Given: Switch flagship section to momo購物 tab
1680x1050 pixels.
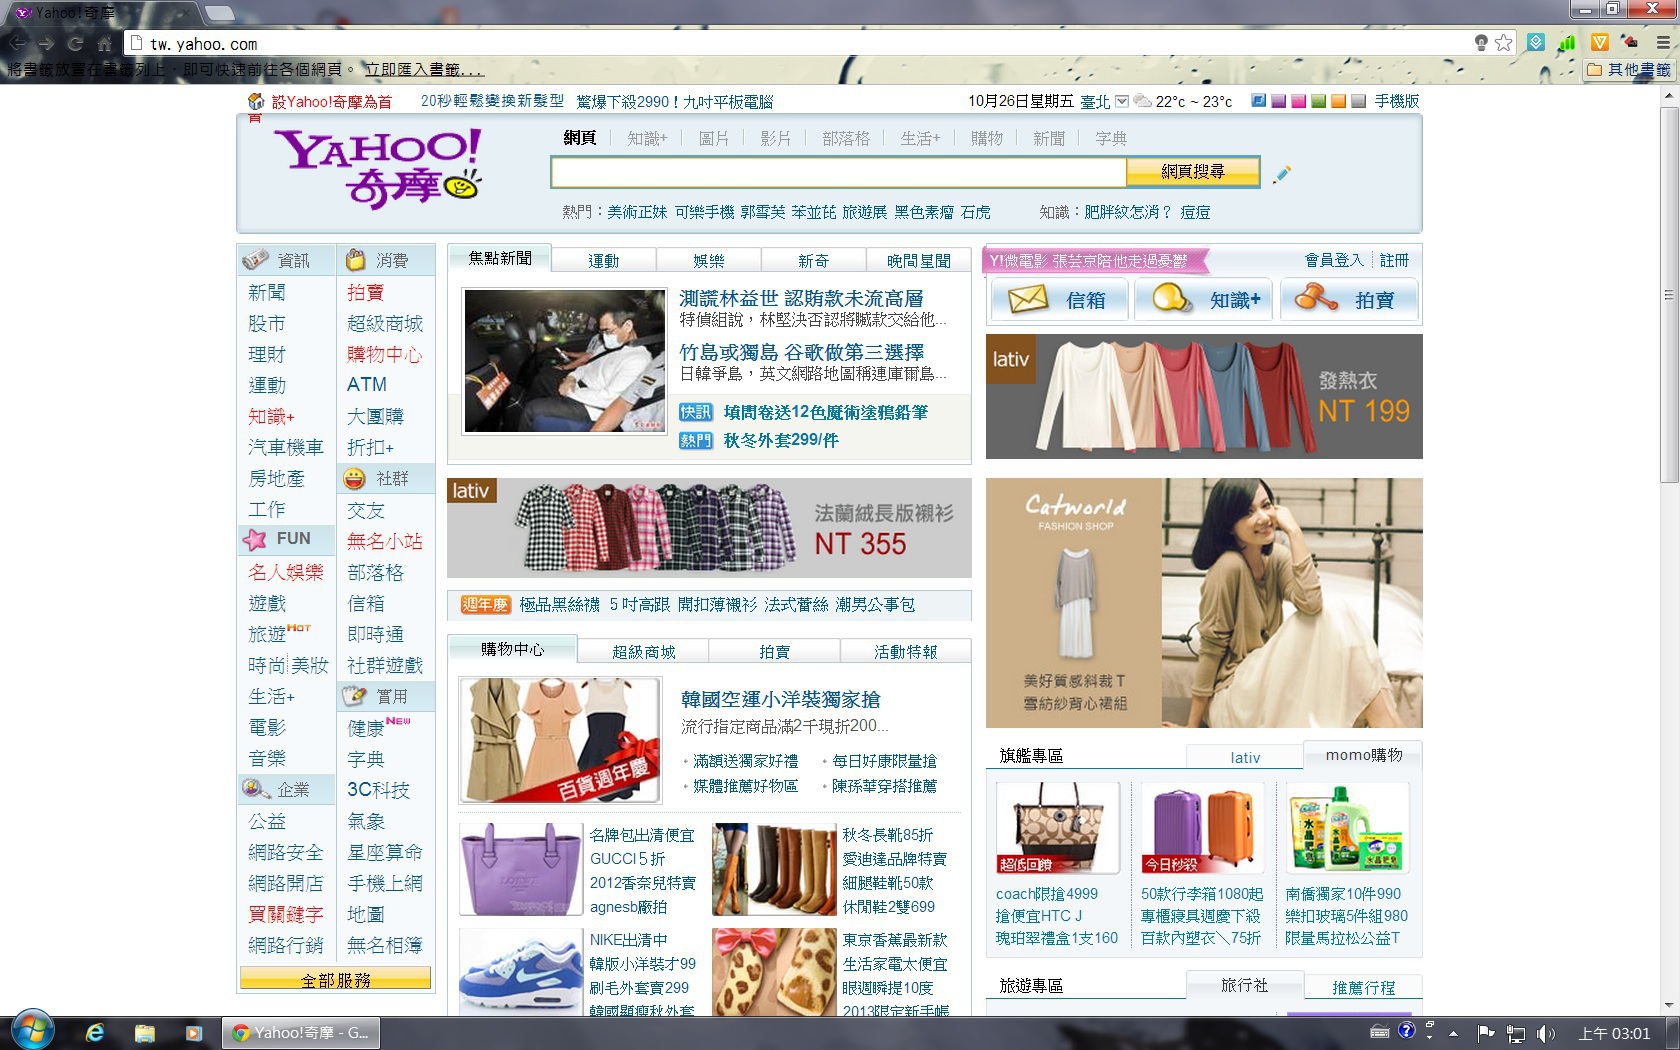Looking at the screenshot, I should pyautogui.click(x=1364, y=756).
